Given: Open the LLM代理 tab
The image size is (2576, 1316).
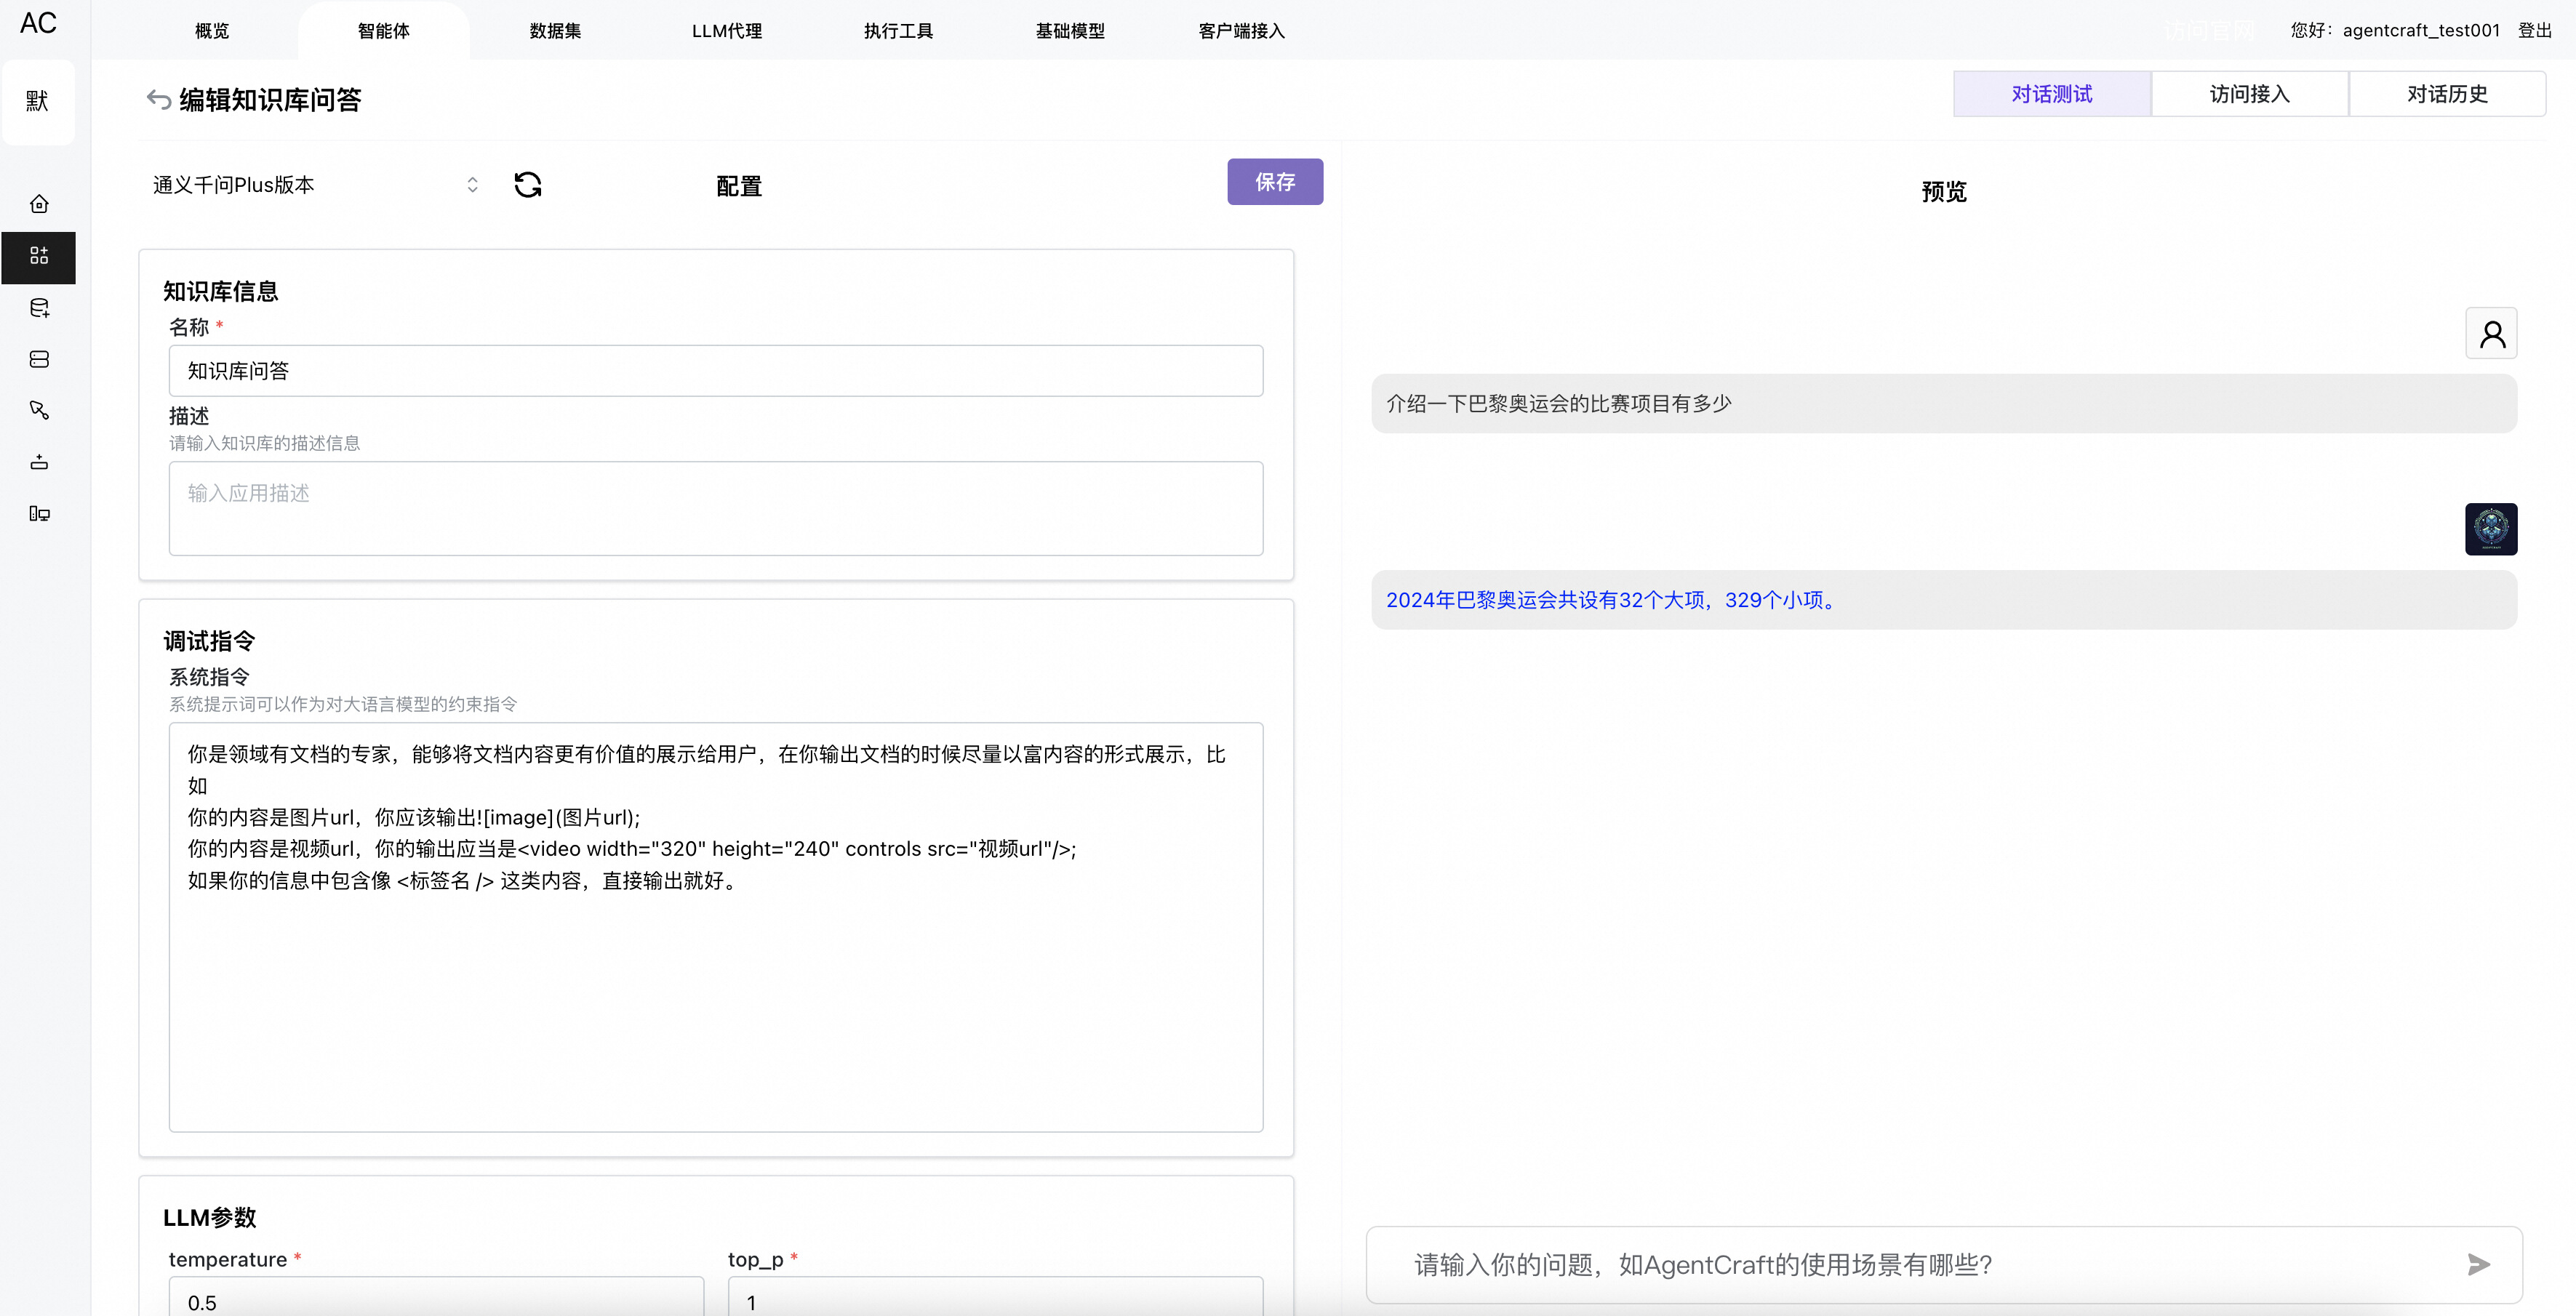Looking at the screenshot, I should pyautogui.click(x=727, y=31).
